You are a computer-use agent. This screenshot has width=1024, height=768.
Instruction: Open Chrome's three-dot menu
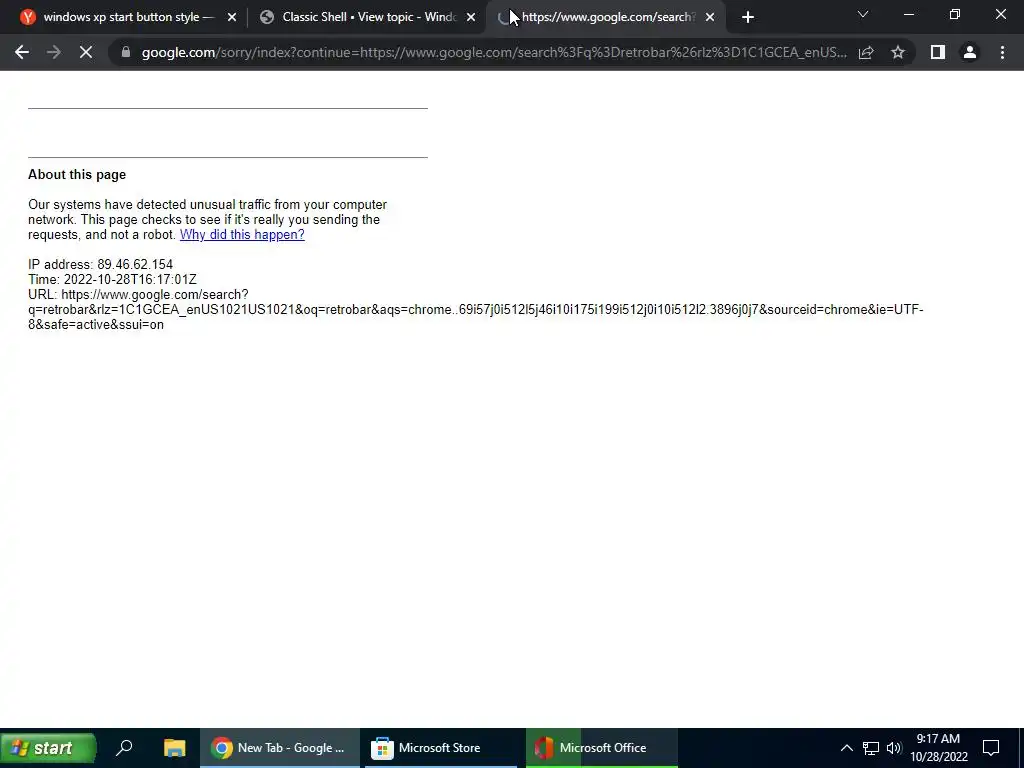pyautogui.click(x=1002, y=52)
